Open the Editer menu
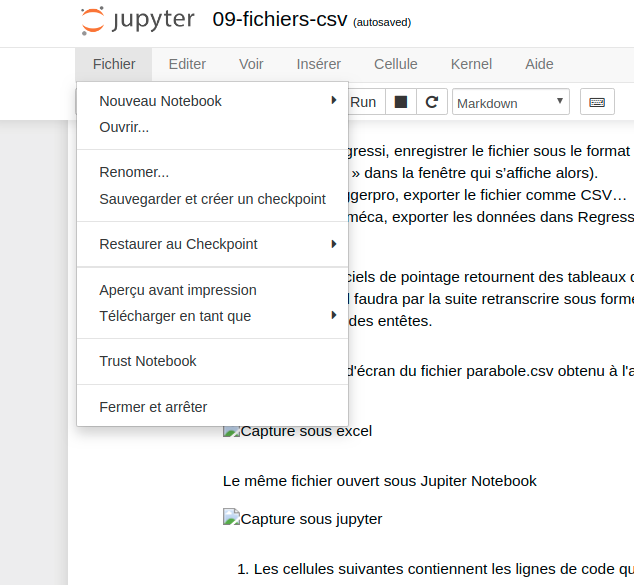634x585 pixels. (x=187, y=64)
